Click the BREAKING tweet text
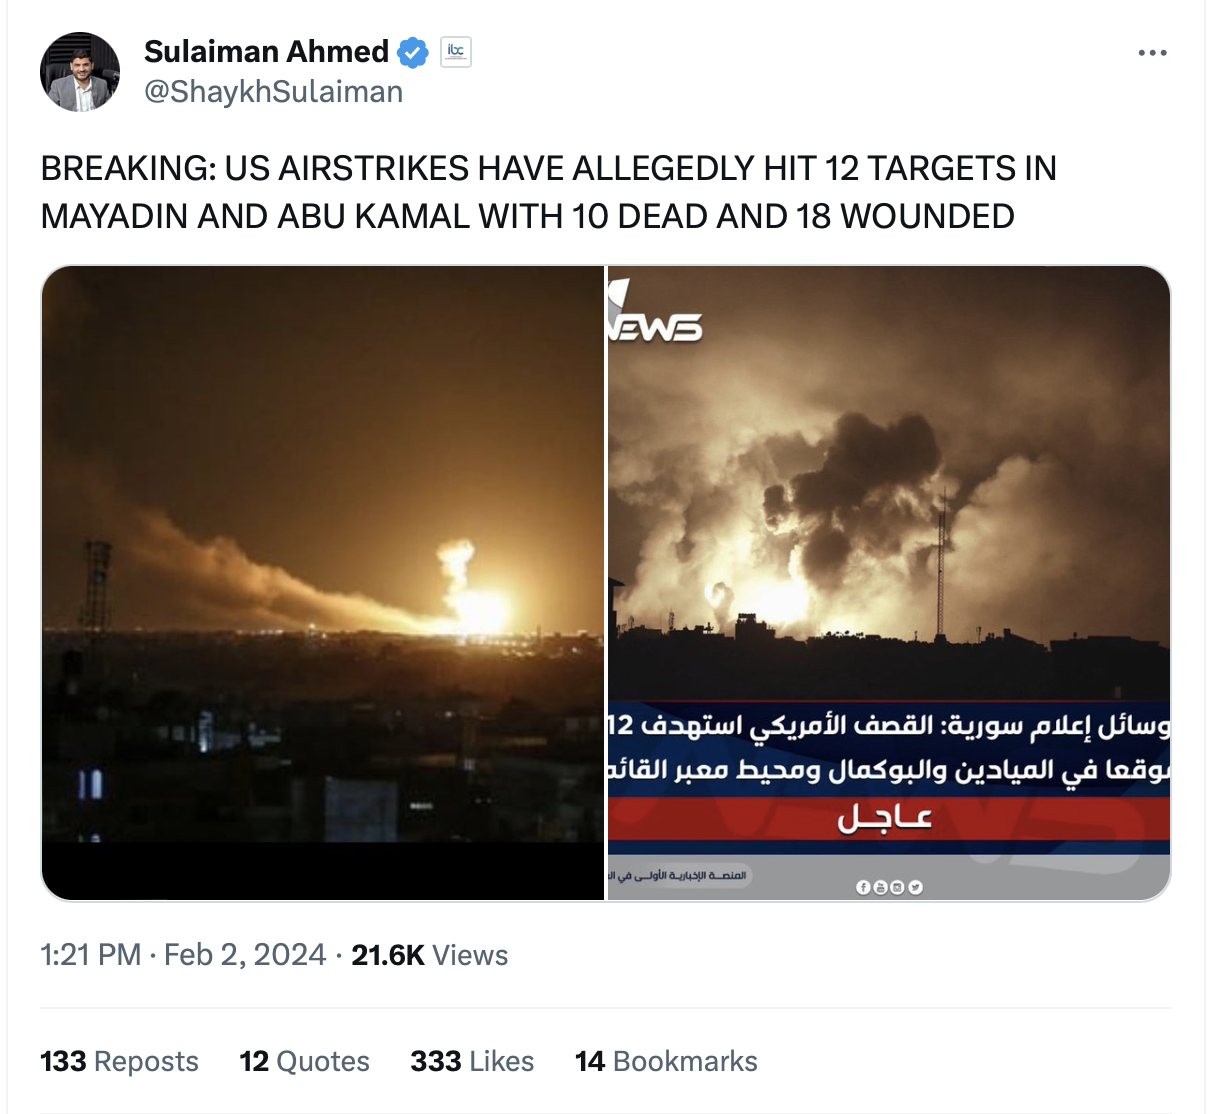 pos(548,192)
